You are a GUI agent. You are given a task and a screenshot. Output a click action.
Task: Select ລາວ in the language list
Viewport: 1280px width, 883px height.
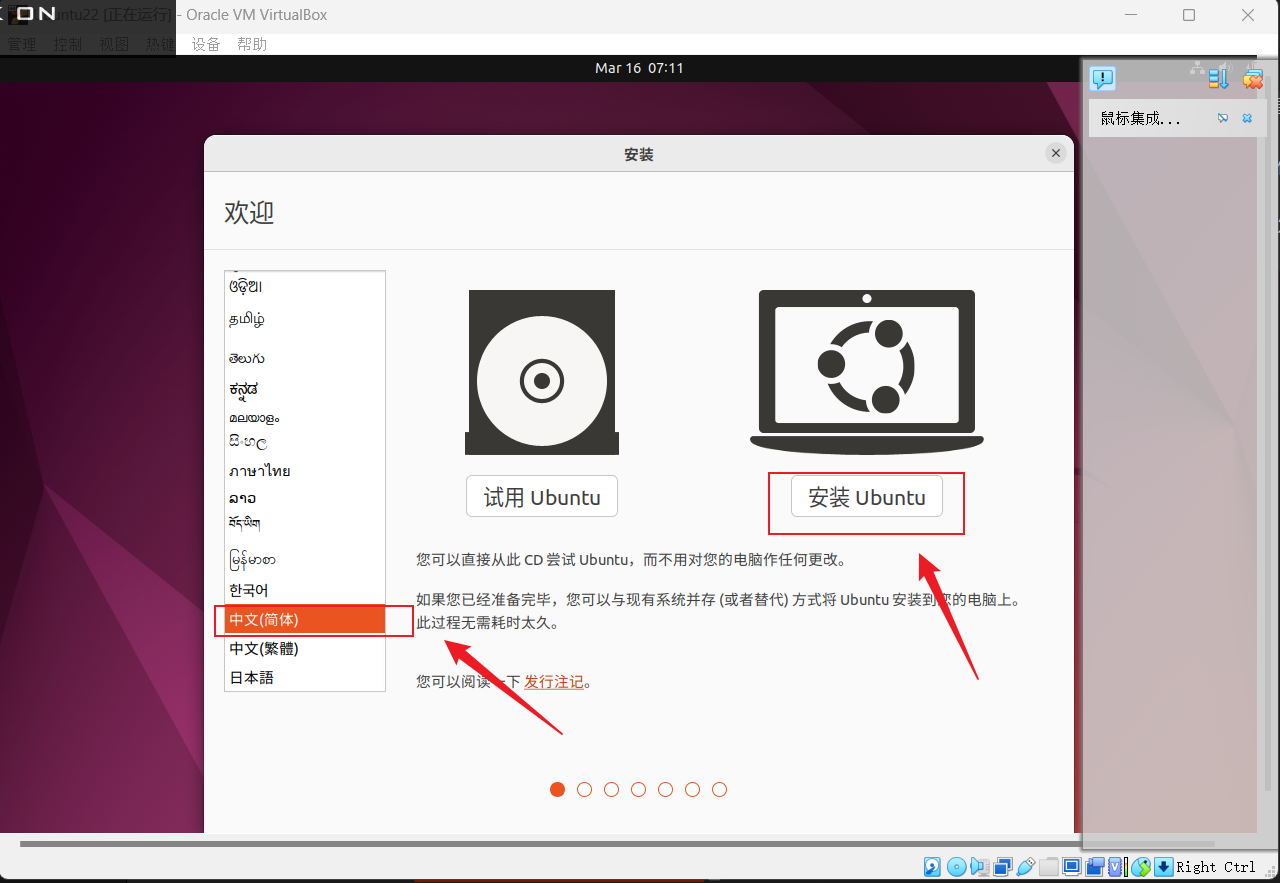[x=305, y=498]
